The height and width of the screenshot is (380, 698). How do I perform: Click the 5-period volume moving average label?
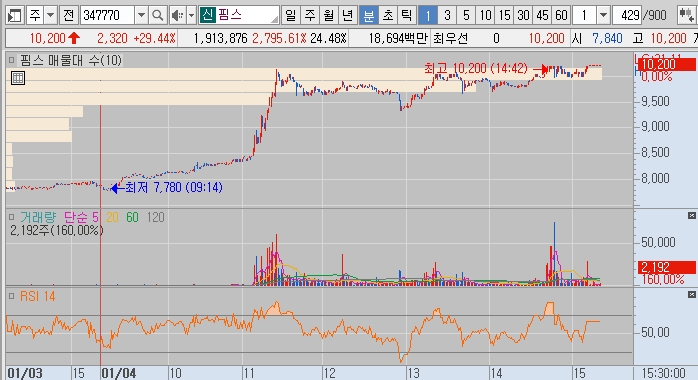pyautogui.click(x=81, y=217)
